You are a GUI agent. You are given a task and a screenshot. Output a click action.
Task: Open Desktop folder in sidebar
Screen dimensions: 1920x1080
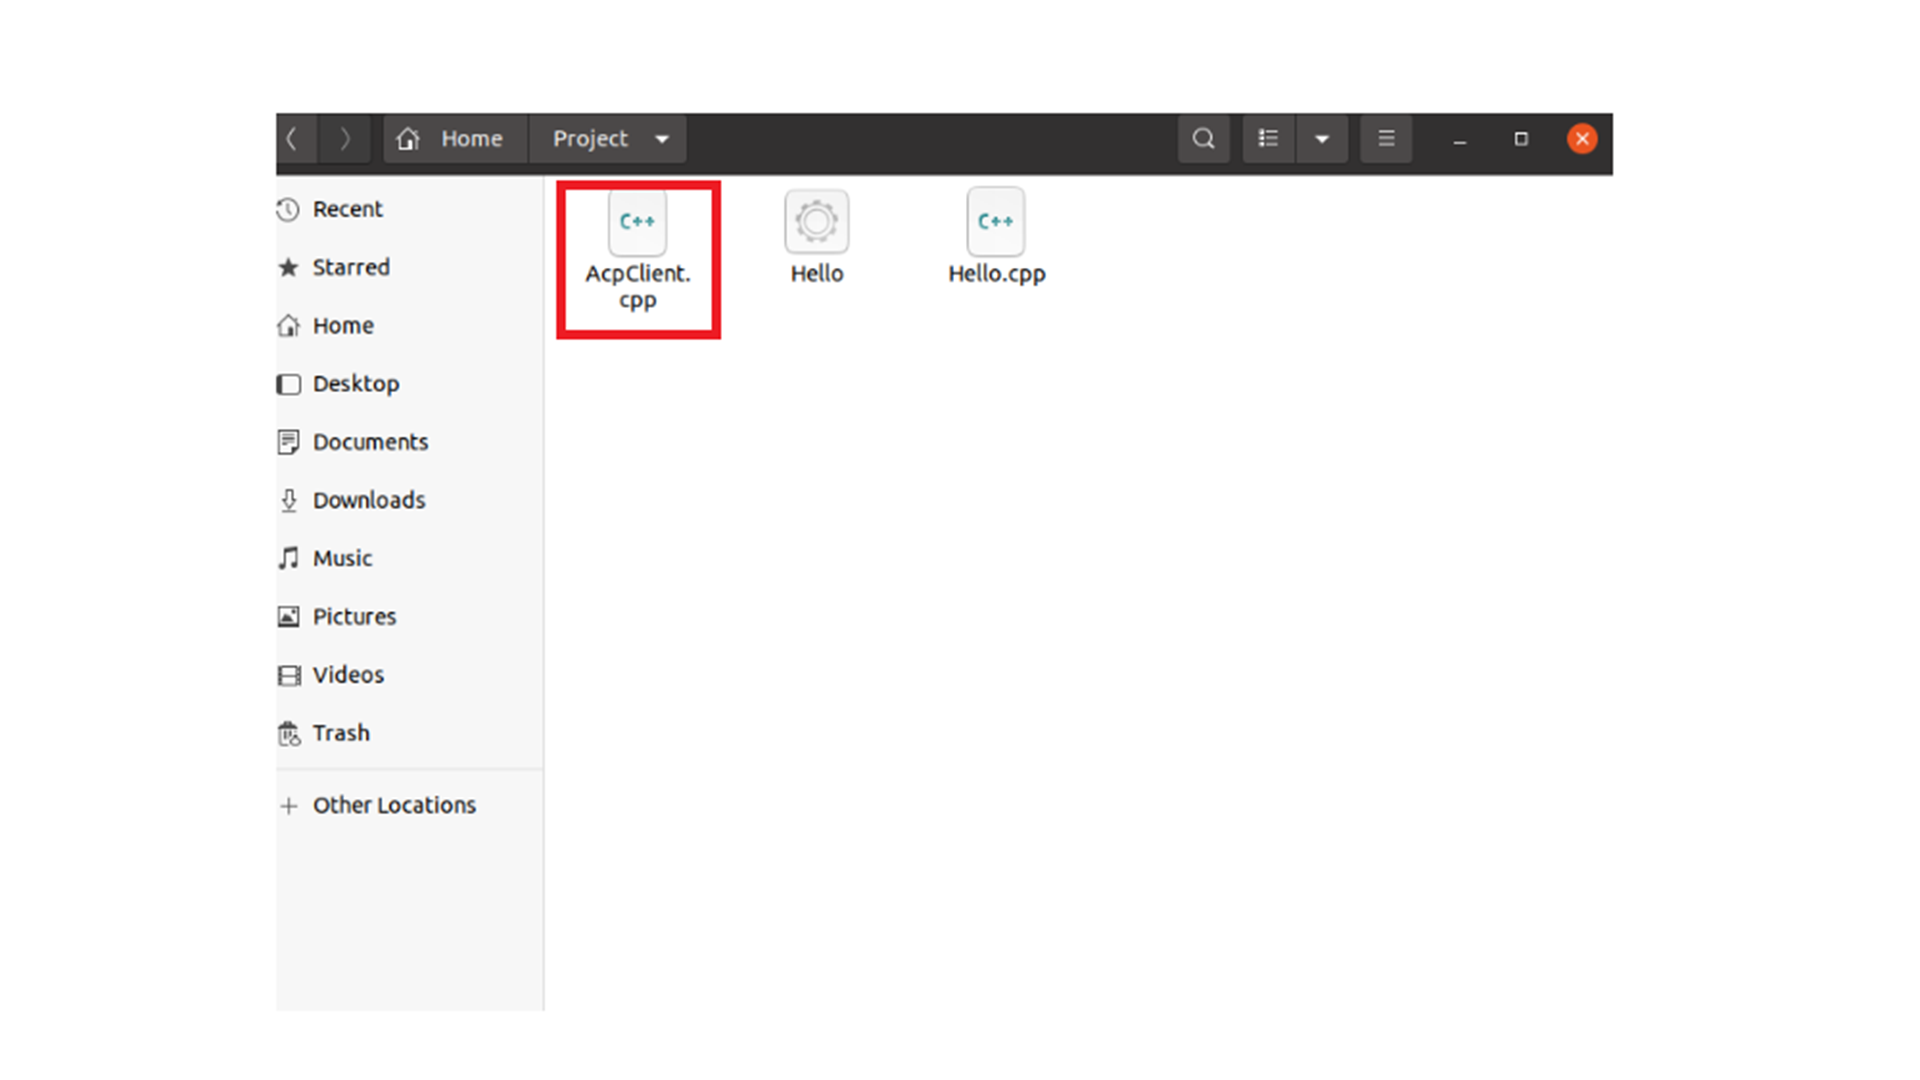coord(355,384)
